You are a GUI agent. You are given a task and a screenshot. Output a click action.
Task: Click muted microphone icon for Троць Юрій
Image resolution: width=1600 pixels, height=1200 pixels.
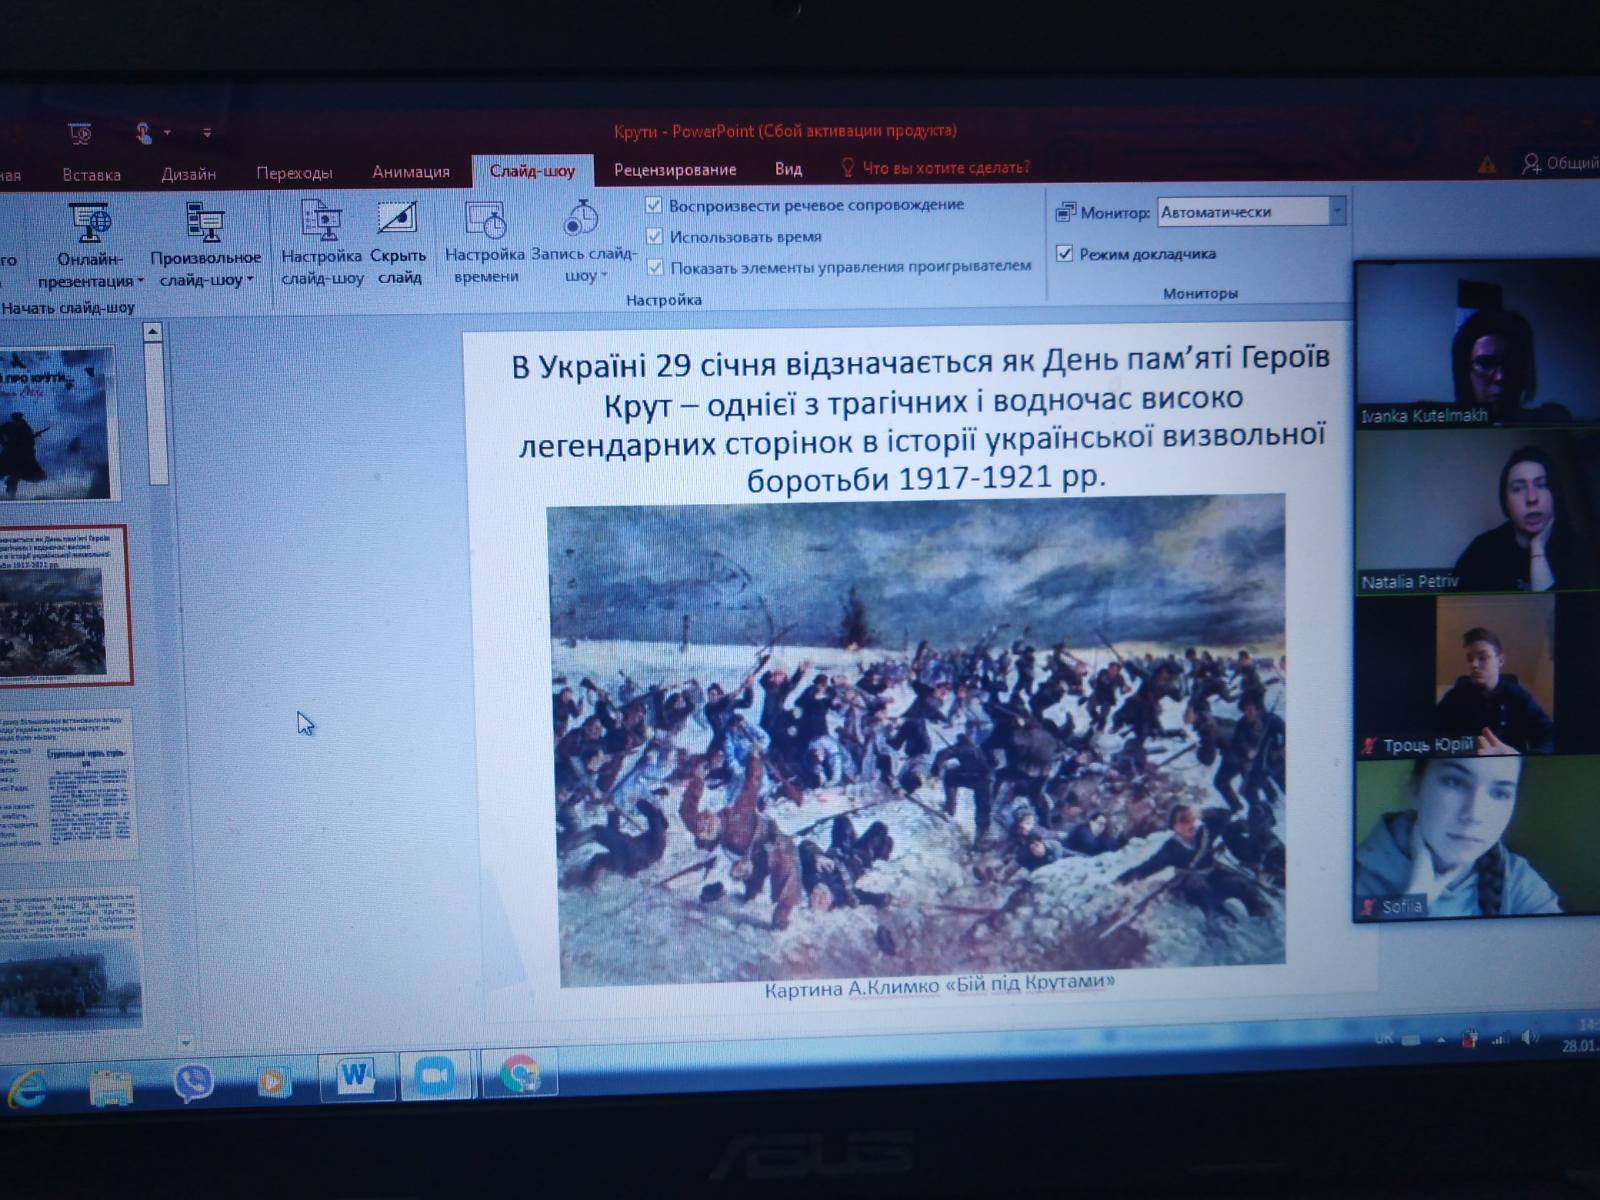[x=1369, y=745]
